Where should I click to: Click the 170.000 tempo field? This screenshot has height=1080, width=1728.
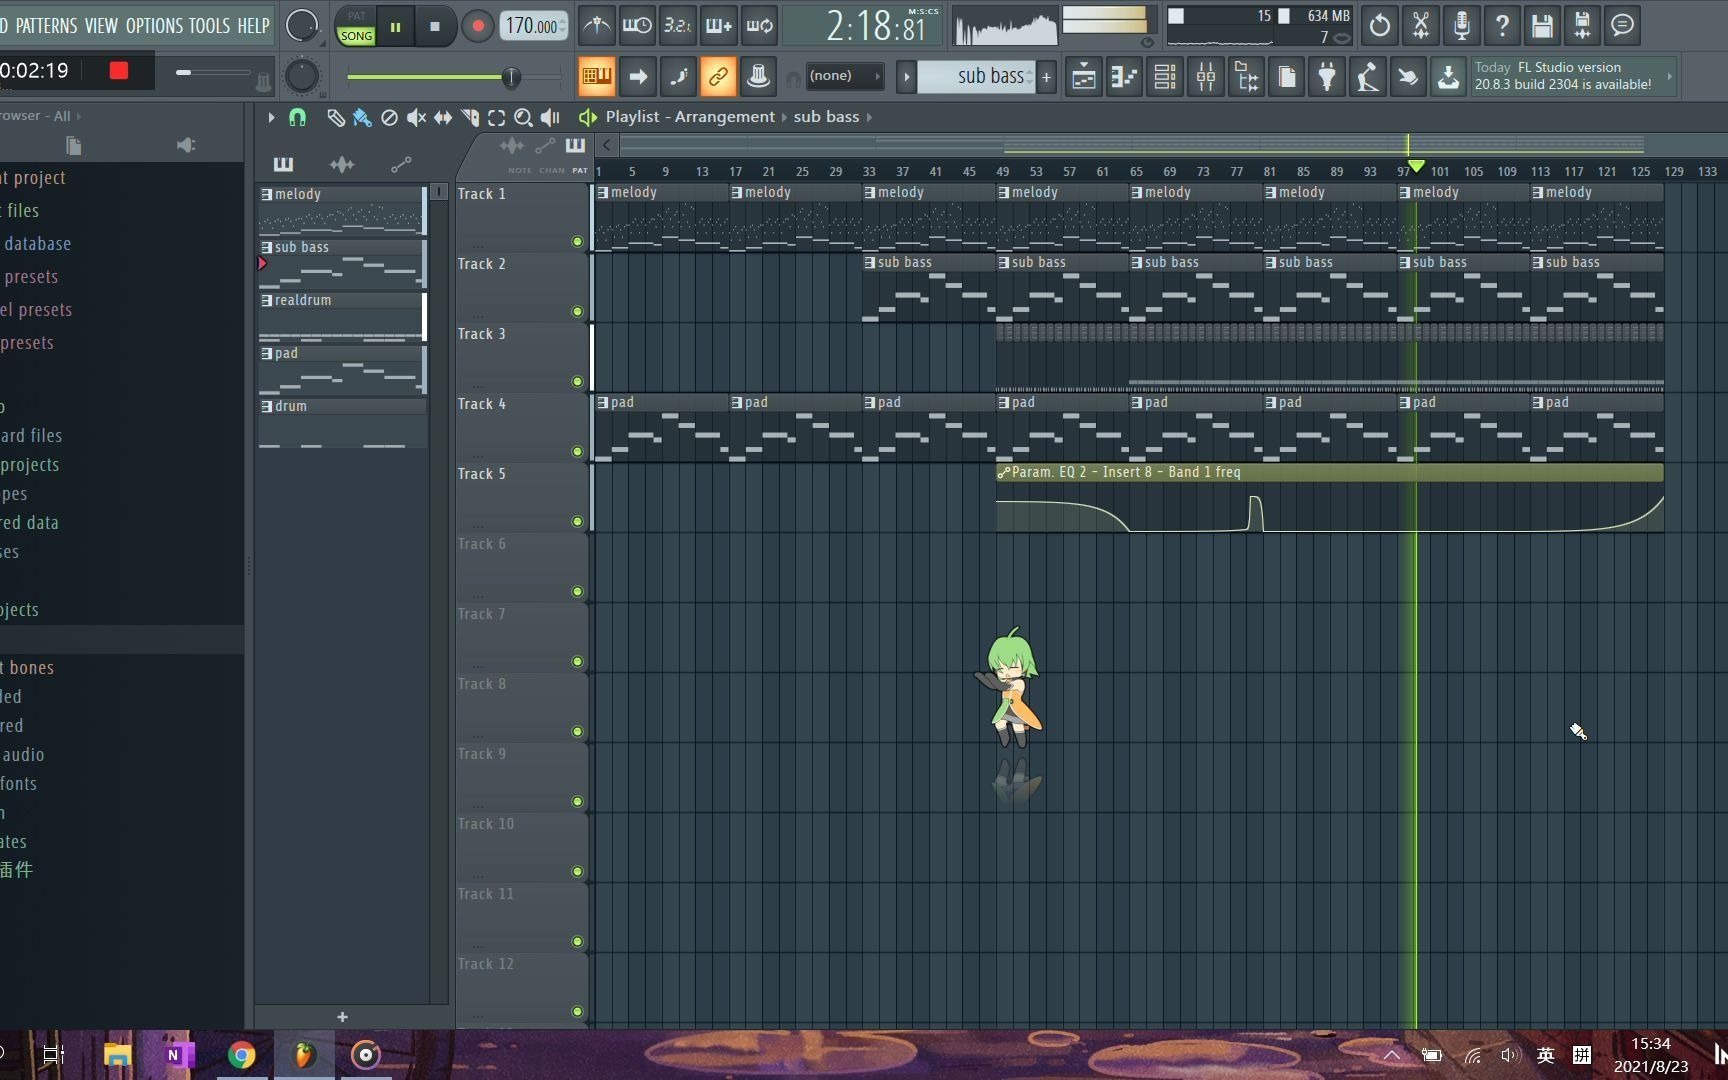(534, 26)
